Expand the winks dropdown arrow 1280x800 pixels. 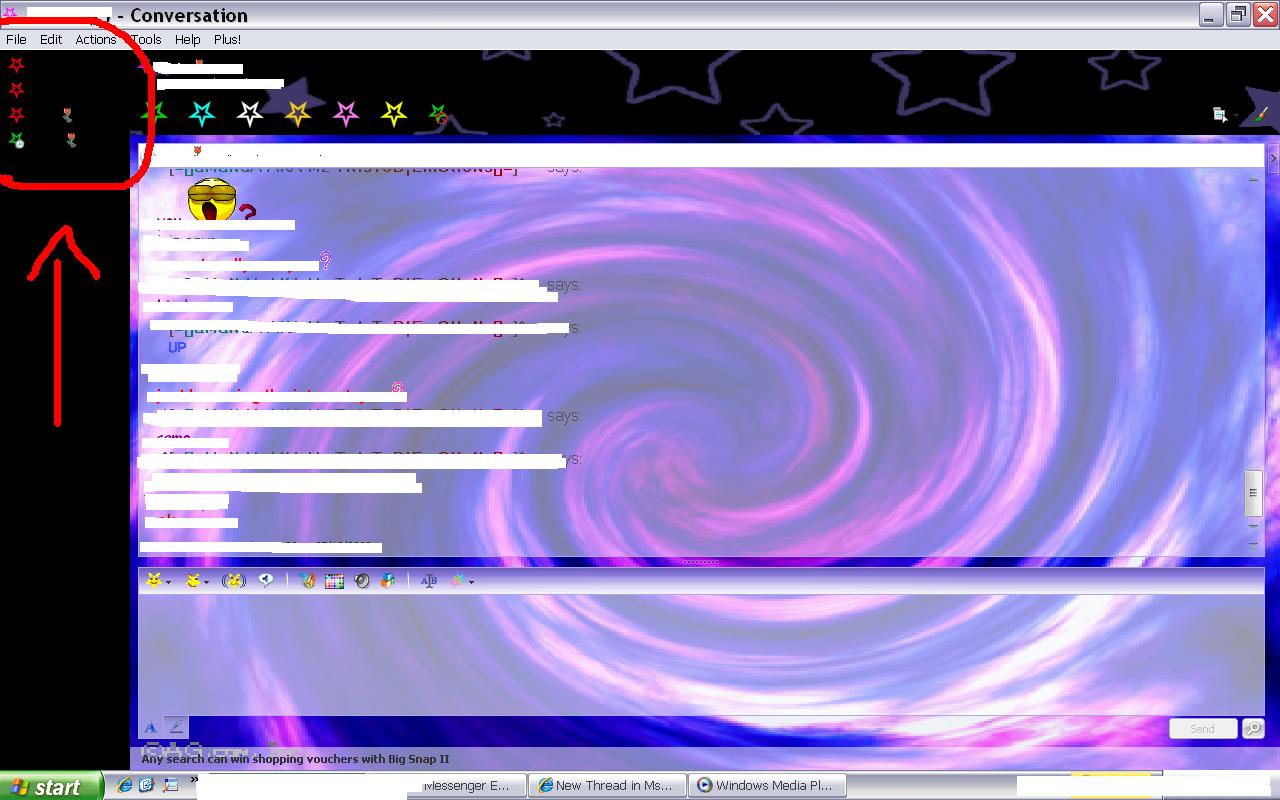pos(208,582)
